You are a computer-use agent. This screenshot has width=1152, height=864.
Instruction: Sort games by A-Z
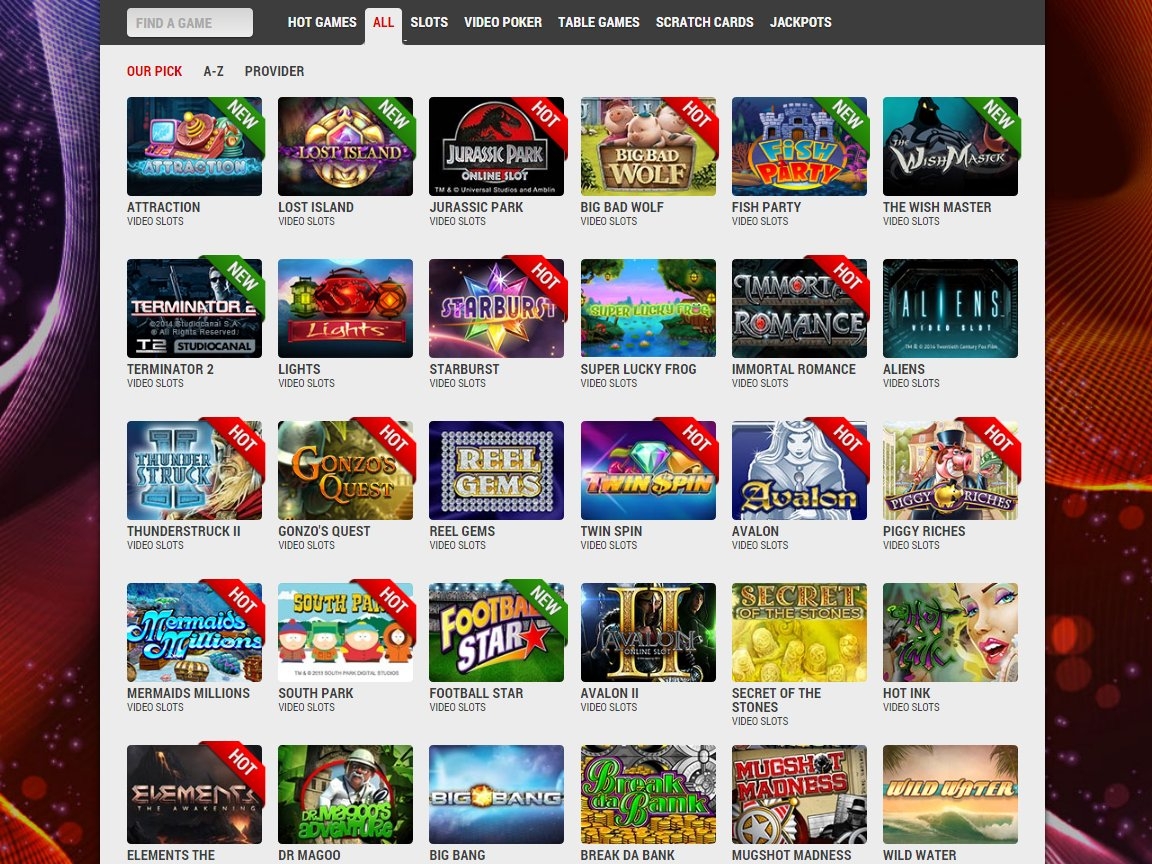click(x=213, y=71)
